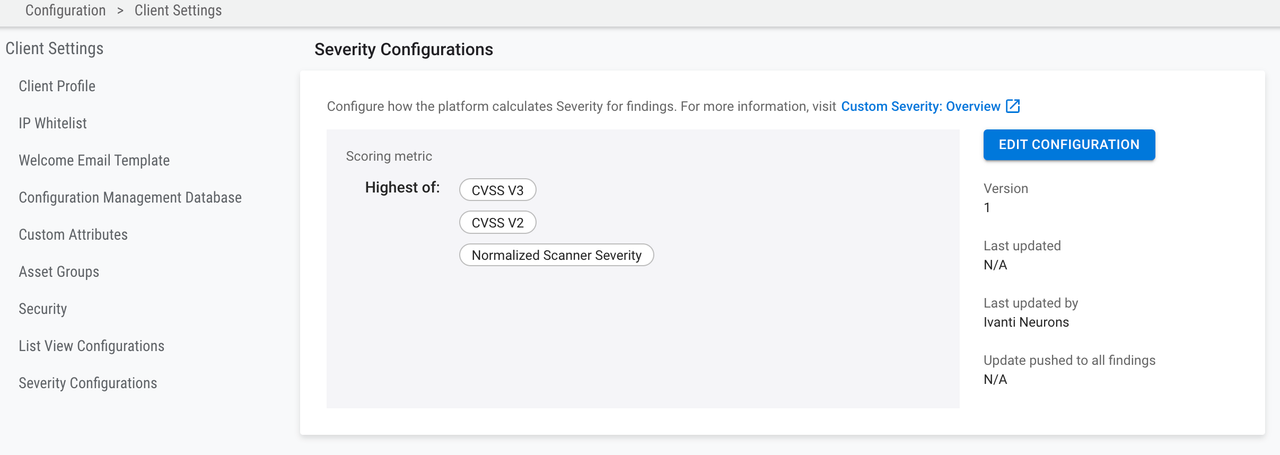Click the external link icon beside Custom Severity
1280x455 pixels.
pyautogui.click(x=1013, y=106)
